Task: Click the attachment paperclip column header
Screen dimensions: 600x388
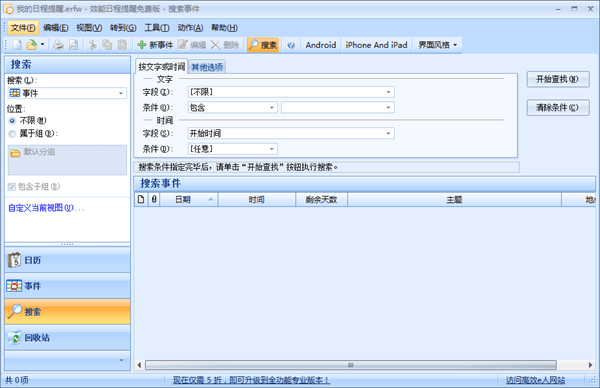Action: [x=154, y=199]
